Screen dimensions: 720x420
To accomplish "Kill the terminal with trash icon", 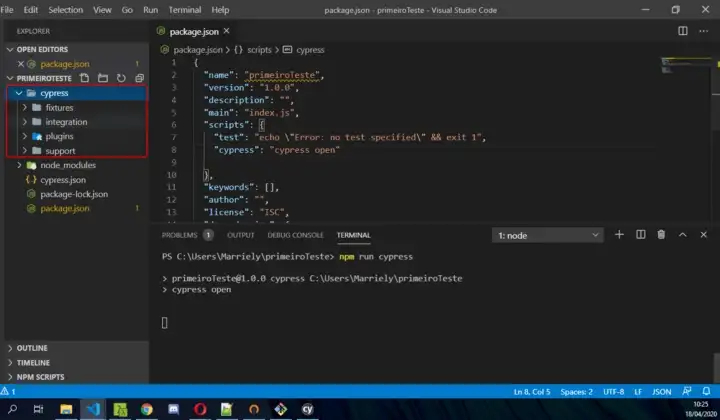I will coord(661,235).
